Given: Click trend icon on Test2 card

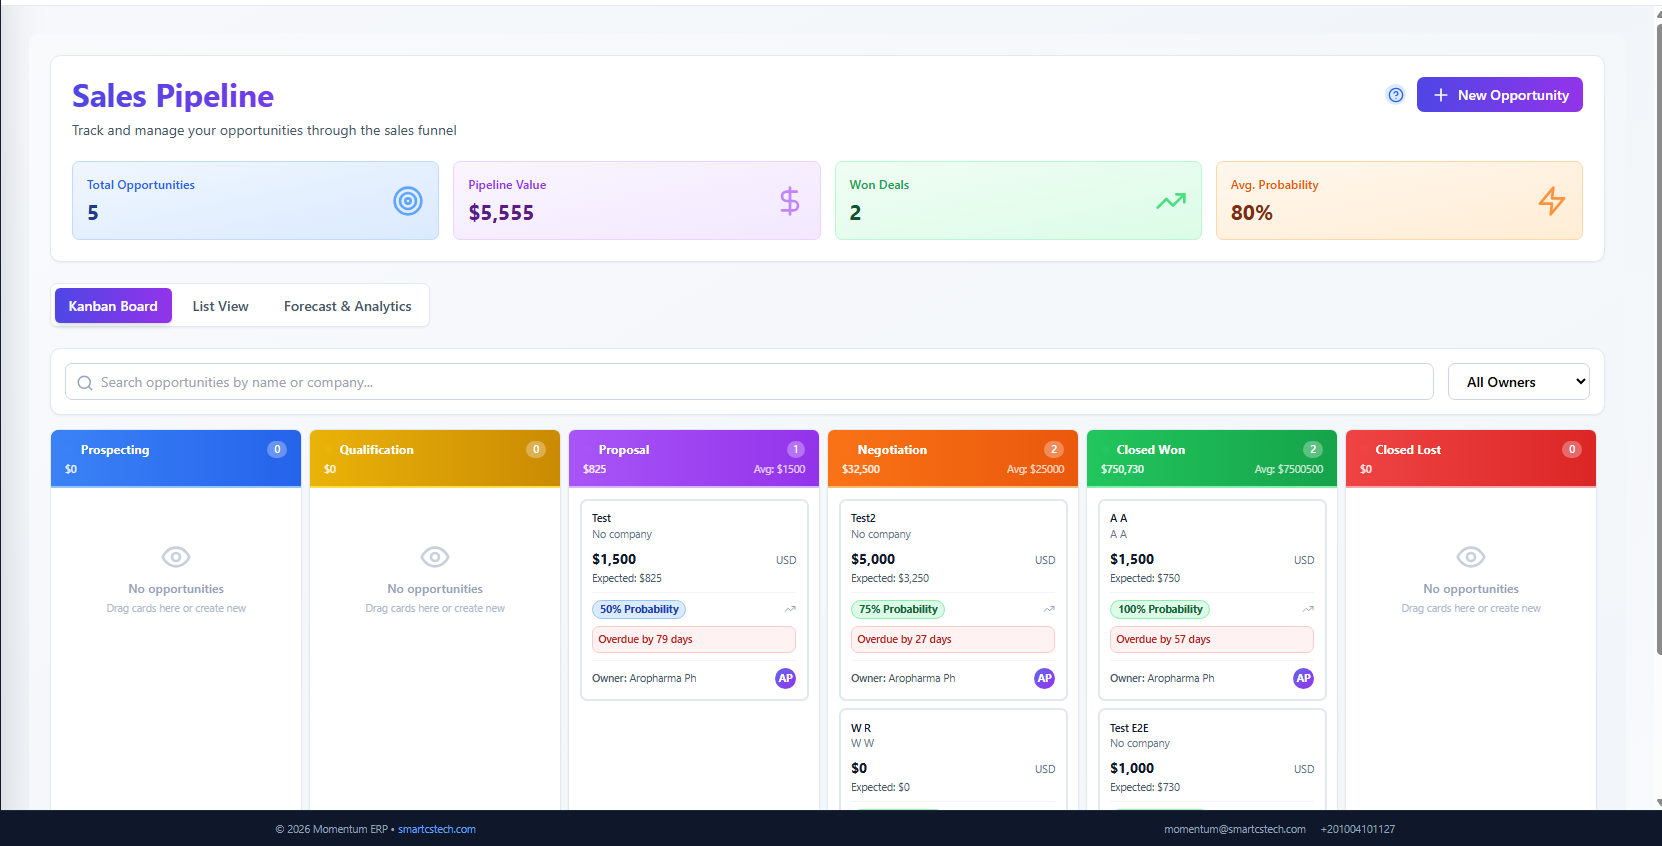Looking at the screenshot, I should tap(1049, 609).
